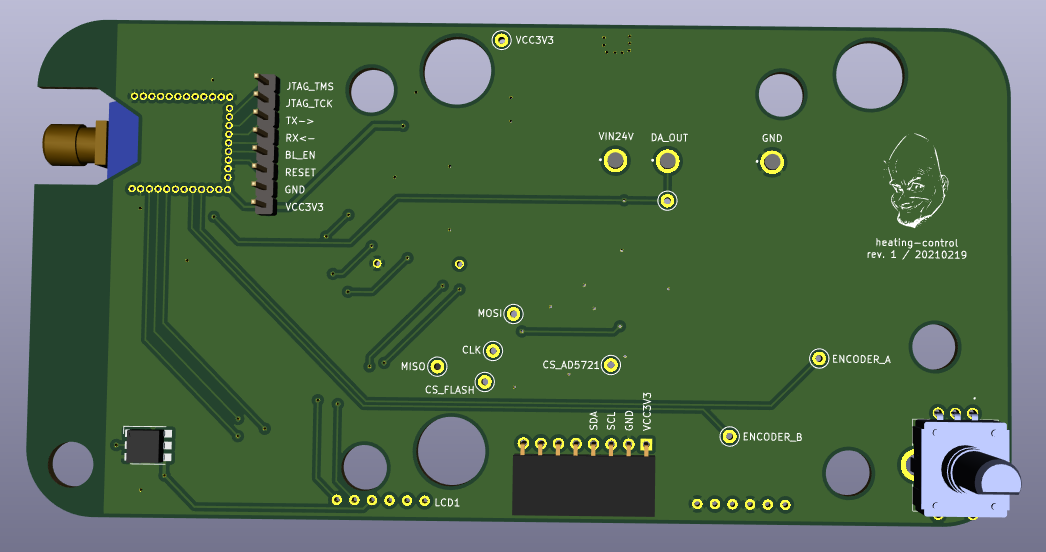Select the ENCODER_B test point
Image resolution: width=1046 pixels, height=552 pixels.
point(729,436)
